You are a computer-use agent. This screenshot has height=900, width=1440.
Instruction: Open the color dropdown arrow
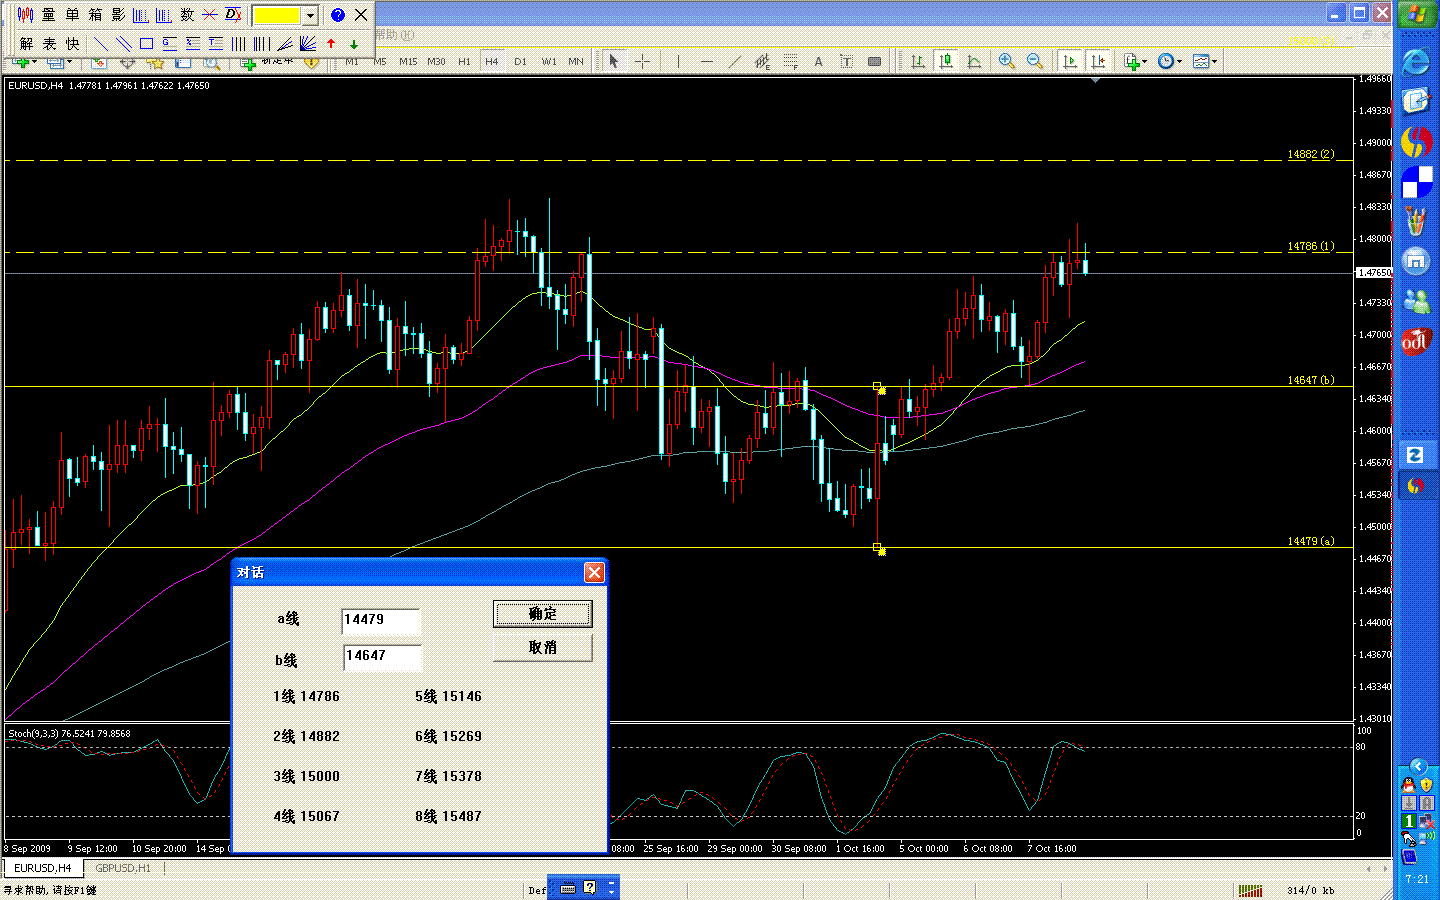point(310,16)
